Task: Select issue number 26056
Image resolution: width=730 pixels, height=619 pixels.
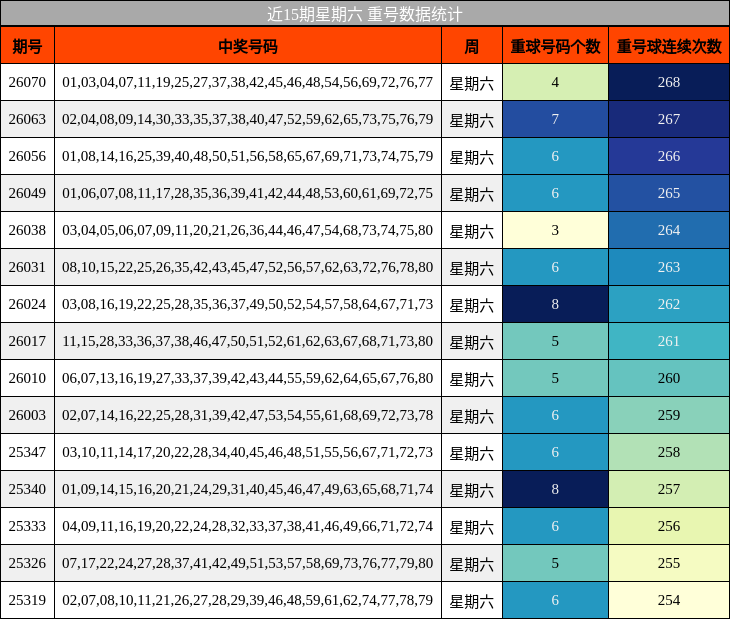Action: point(27,156)
